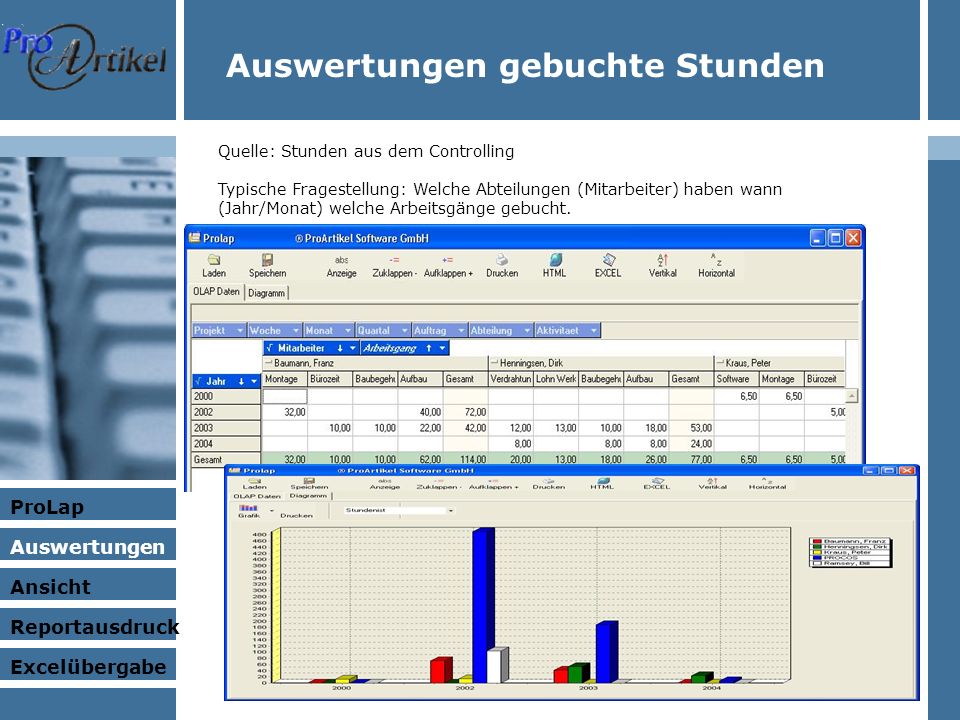Open the Monat filter dropdown
Screen dimensions: 960x720
(x=348, y=331)
